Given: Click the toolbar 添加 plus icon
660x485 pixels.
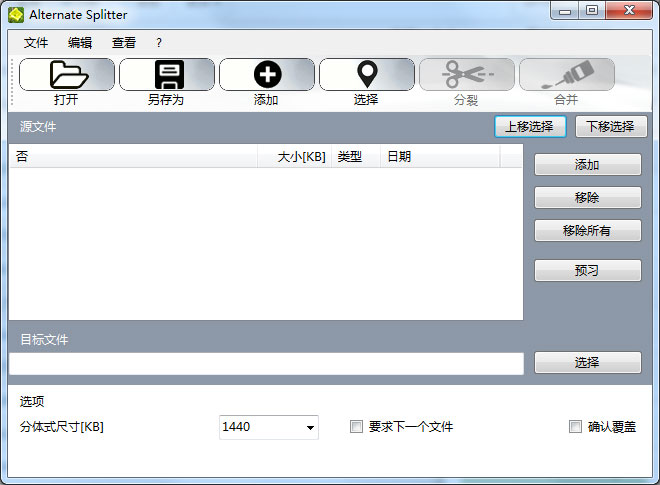Looking at the screenshot, I should [x=267, y=75].
